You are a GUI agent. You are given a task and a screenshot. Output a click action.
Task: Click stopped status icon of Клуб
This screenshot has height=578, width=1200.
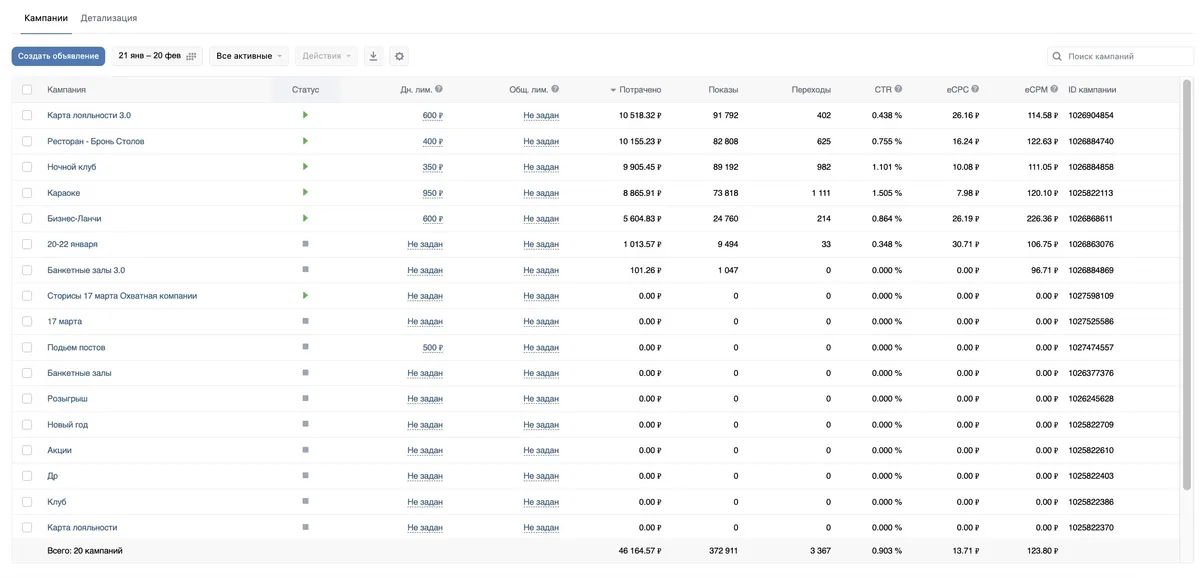pos(305,501)
